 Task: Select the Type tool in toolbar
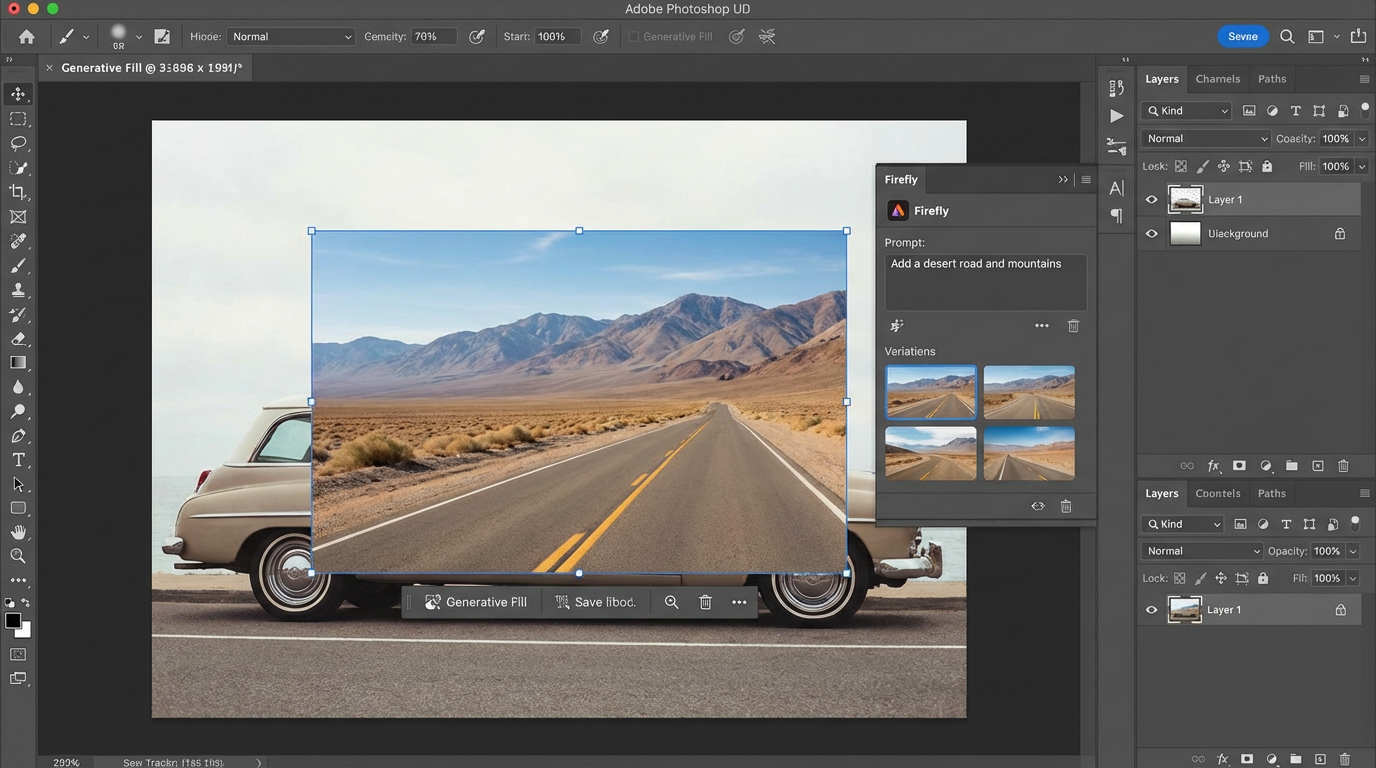coord(18,460)
